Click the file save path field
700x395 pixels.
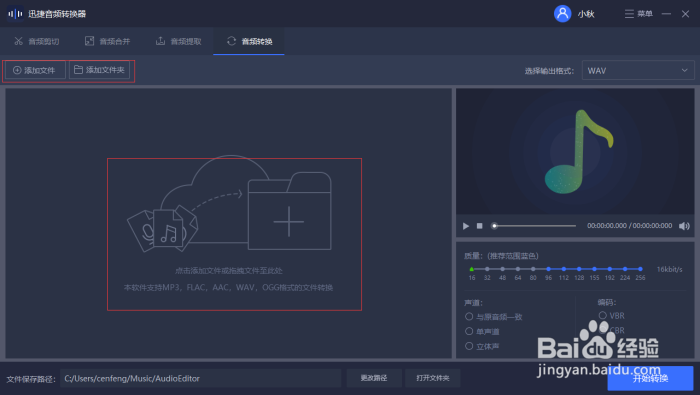click(x=200, y=378)
